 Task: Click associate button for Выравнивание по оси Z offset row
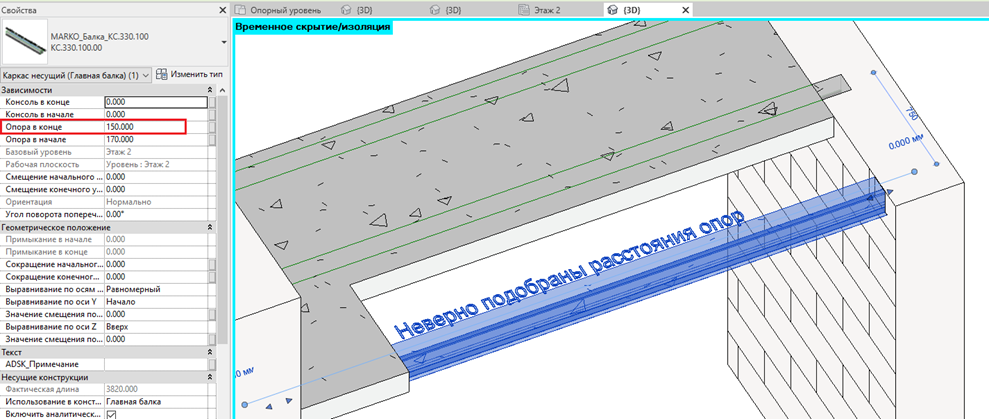213,339
